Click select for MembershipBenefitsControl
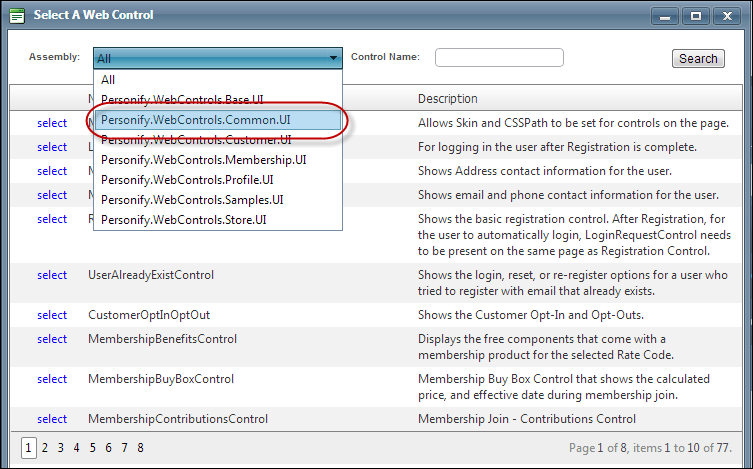The width and height of the screenshot is (753, 469). [52, 339]
